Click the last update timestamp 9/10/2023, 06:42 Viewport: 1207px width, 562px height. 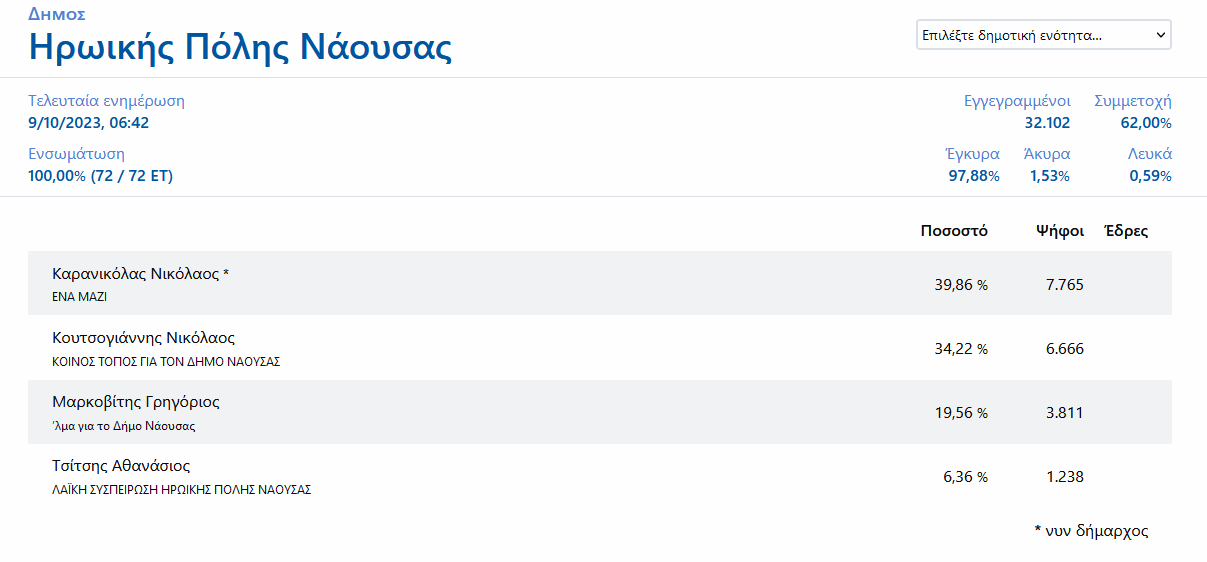pos(89,123)
